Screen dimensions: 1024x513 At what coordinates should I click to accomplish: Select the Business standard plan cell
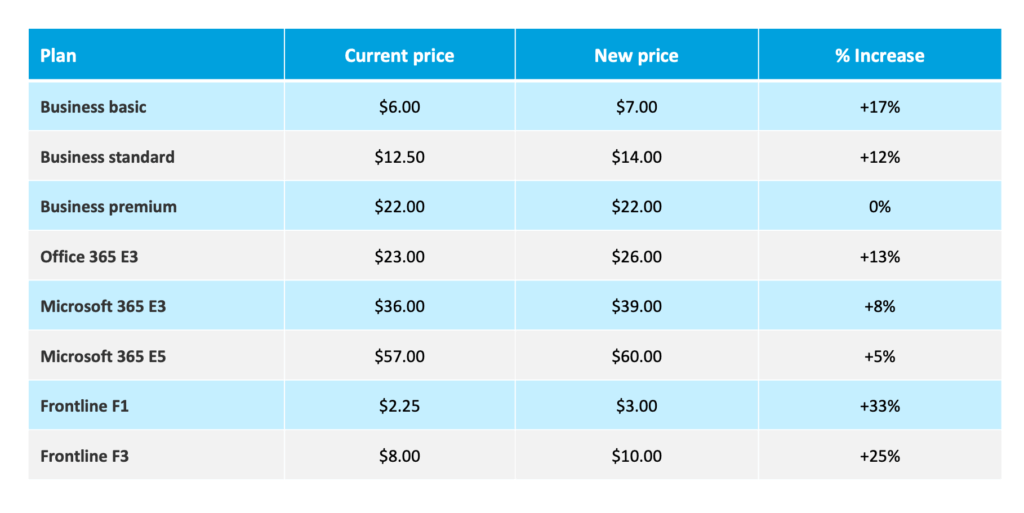coord(107,156)
